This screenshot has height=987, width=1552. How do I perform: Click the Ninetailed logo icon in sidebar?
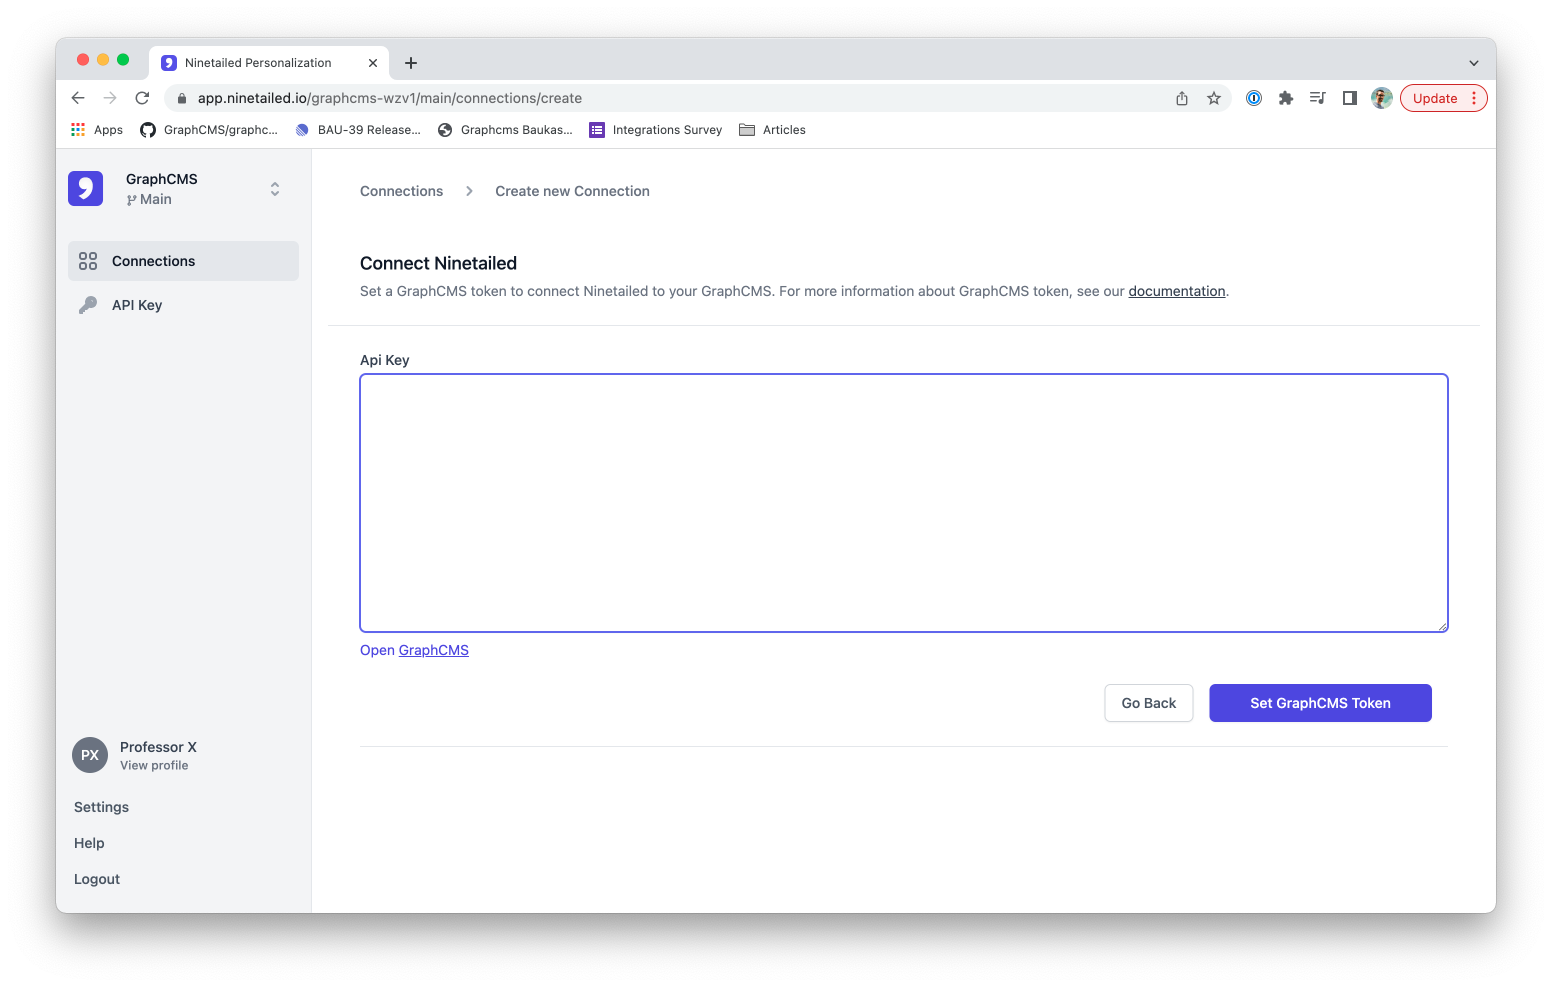[x=86, y=188]
